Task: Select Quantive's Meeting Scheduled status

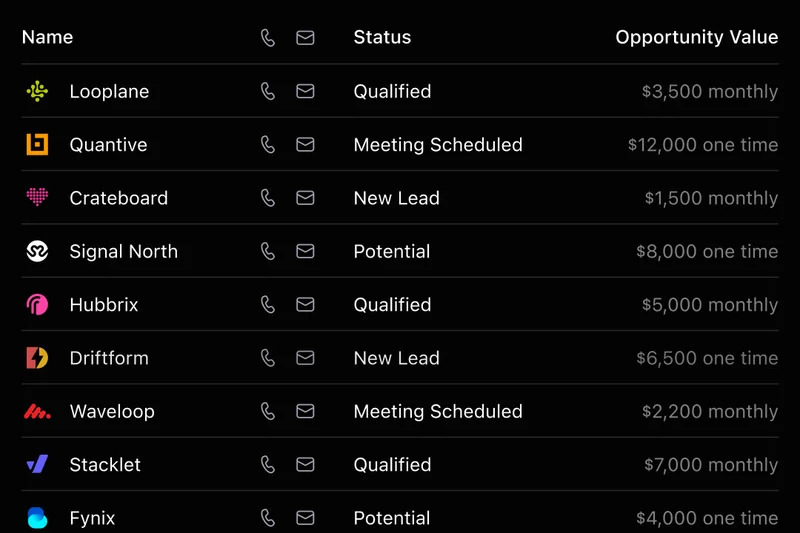Action: [438, 145]
